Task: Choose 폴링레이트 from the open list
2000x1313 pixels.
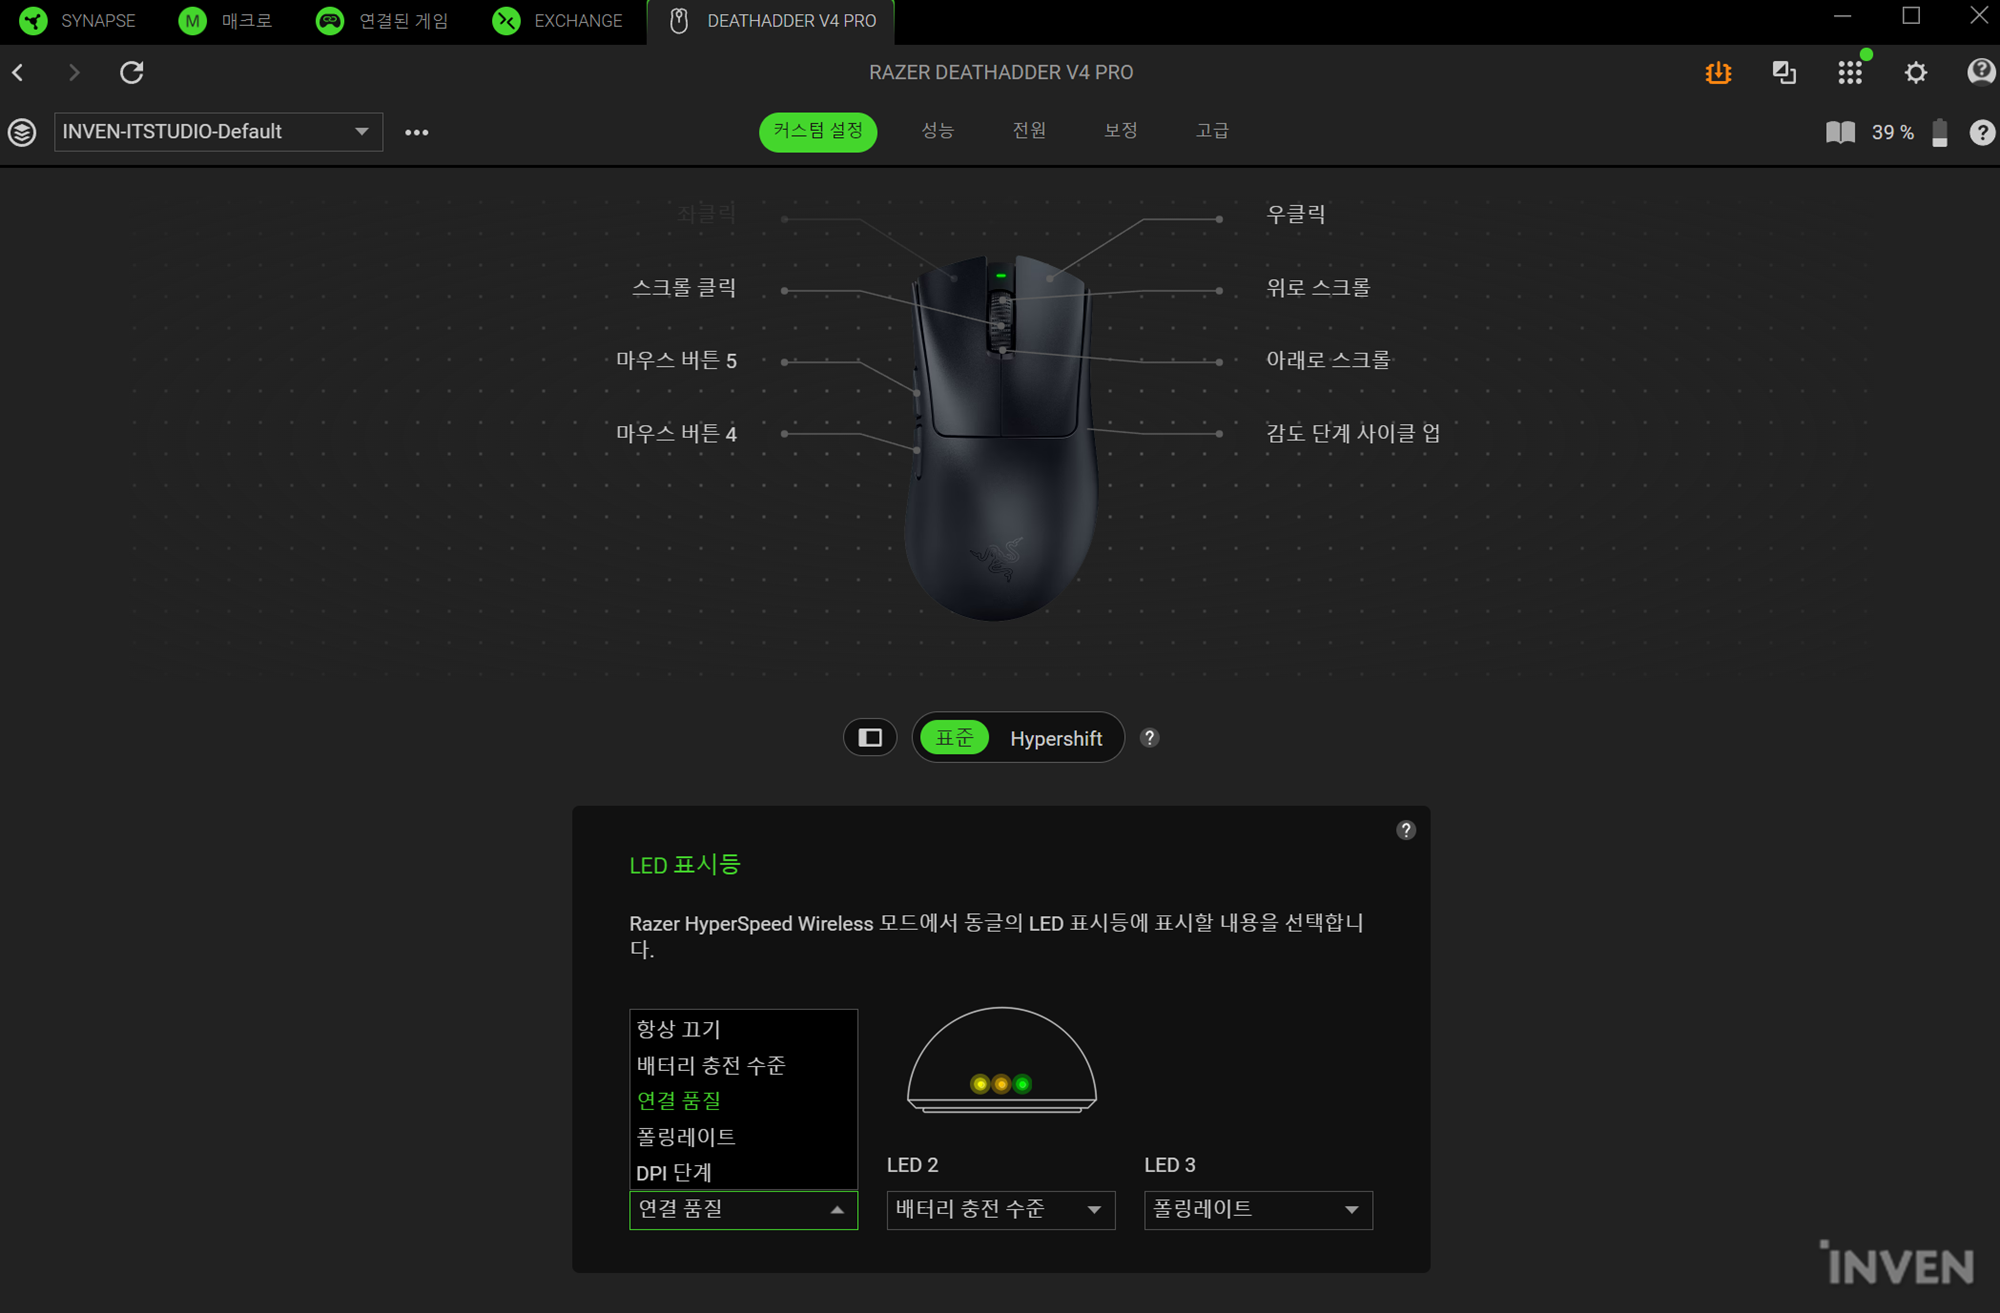Action: coord(743,1136)
